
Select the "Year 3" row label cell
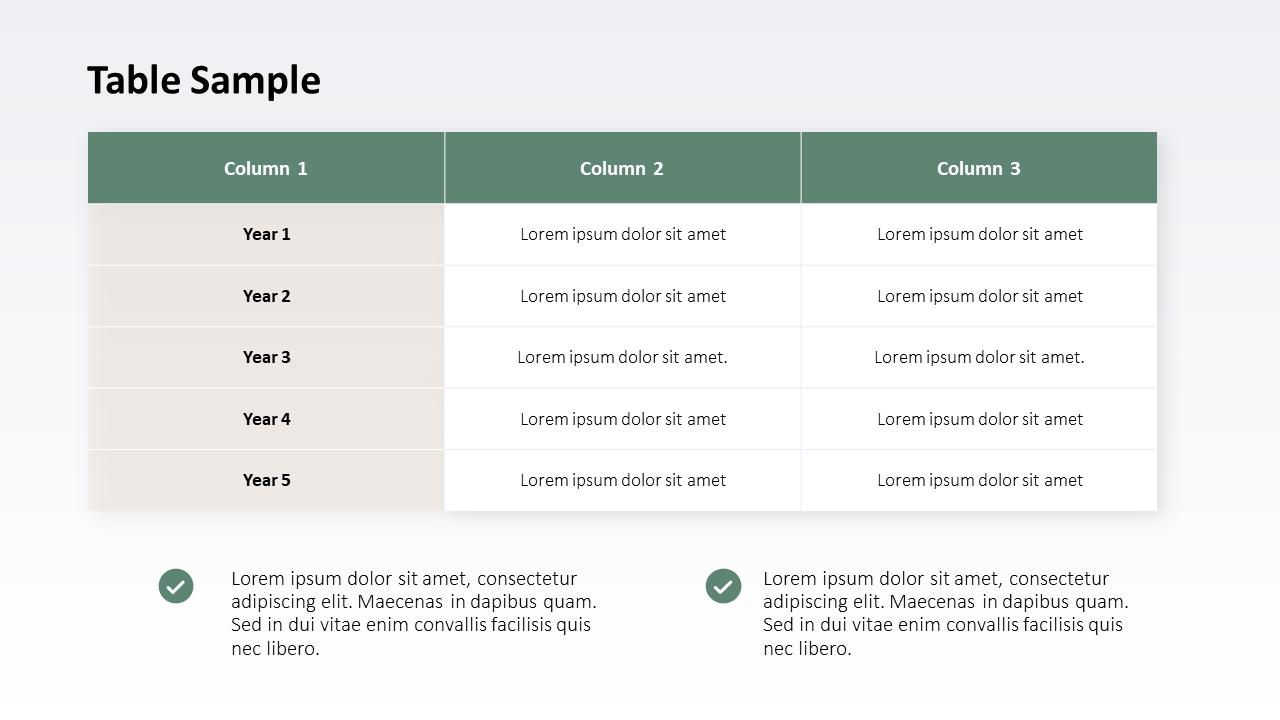point(266,357)
